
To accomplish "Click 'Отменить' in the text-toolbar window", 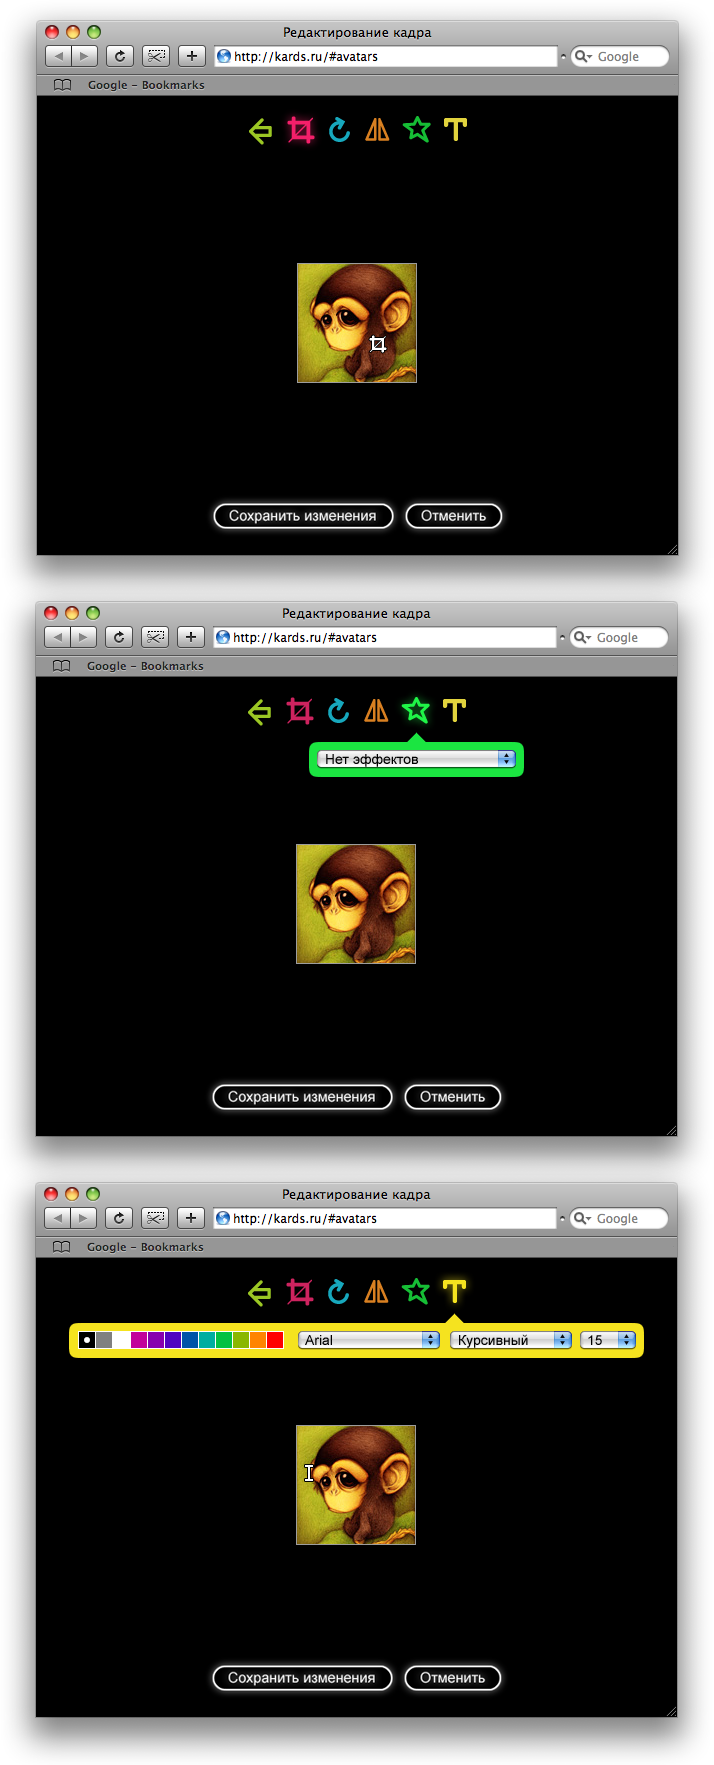I will pos(452,1678).
